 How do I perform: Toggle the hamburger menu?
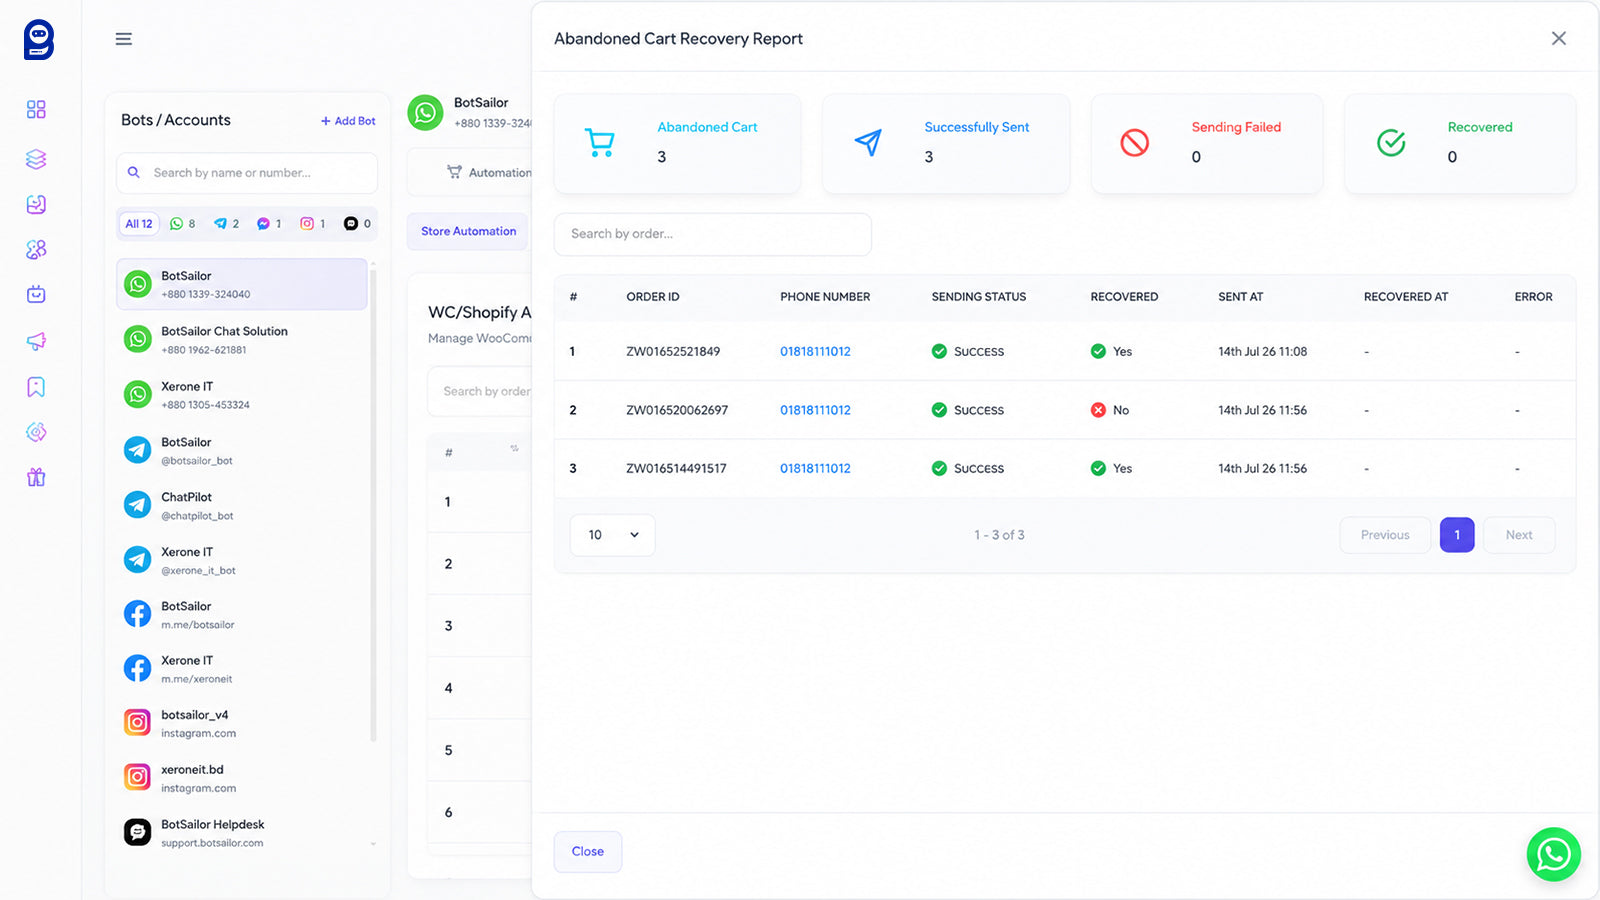click(124, 39)
